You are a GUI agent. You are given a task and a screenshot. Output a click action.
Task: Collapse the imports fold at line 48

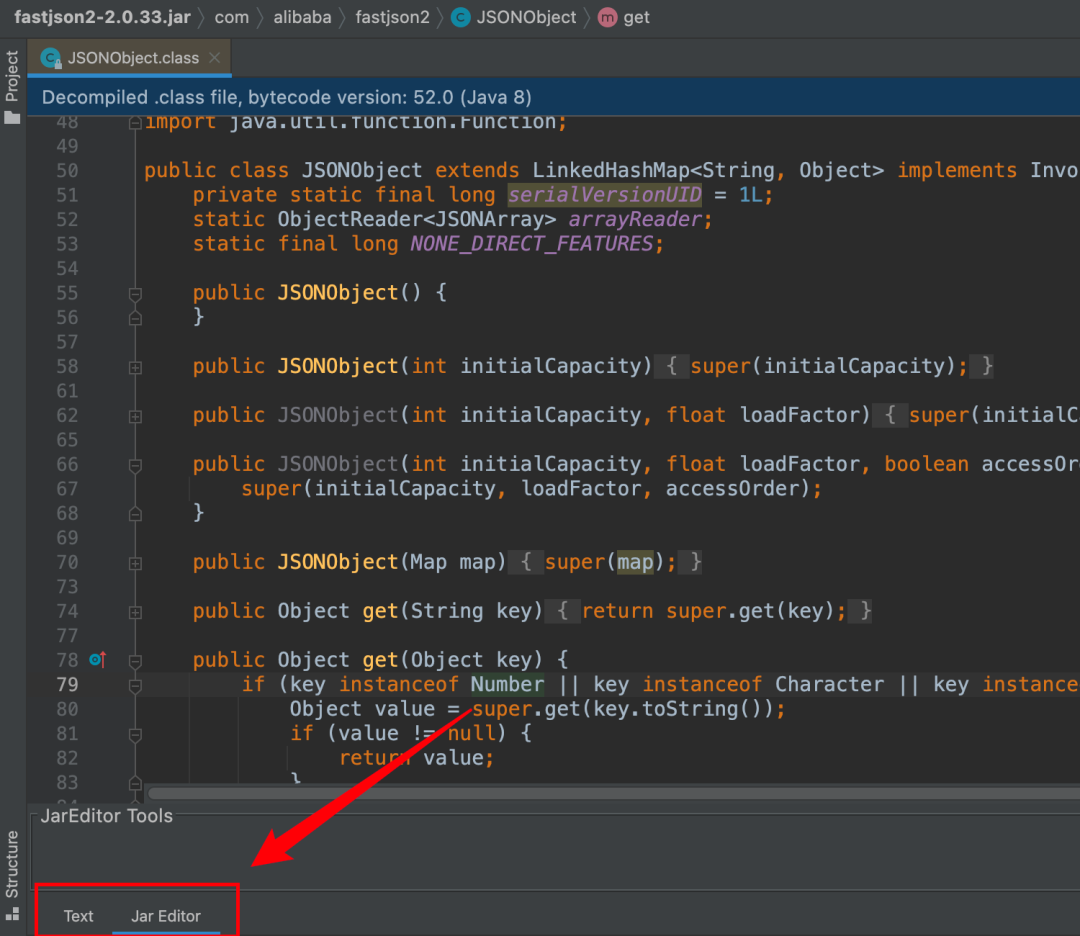click(136, 123)
